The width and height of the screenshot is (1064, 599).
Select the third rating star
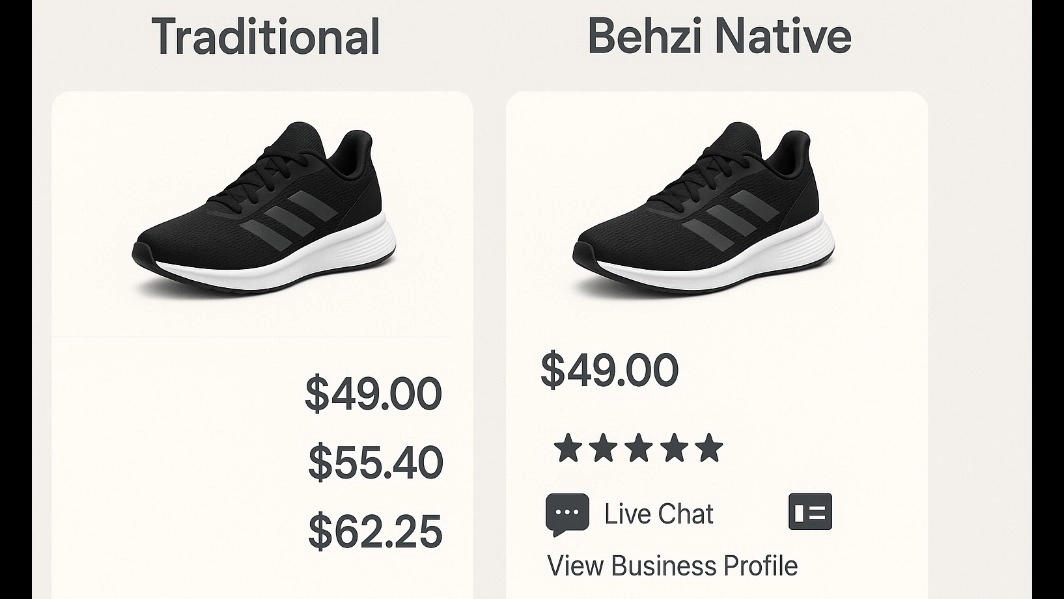coord(639,448)
